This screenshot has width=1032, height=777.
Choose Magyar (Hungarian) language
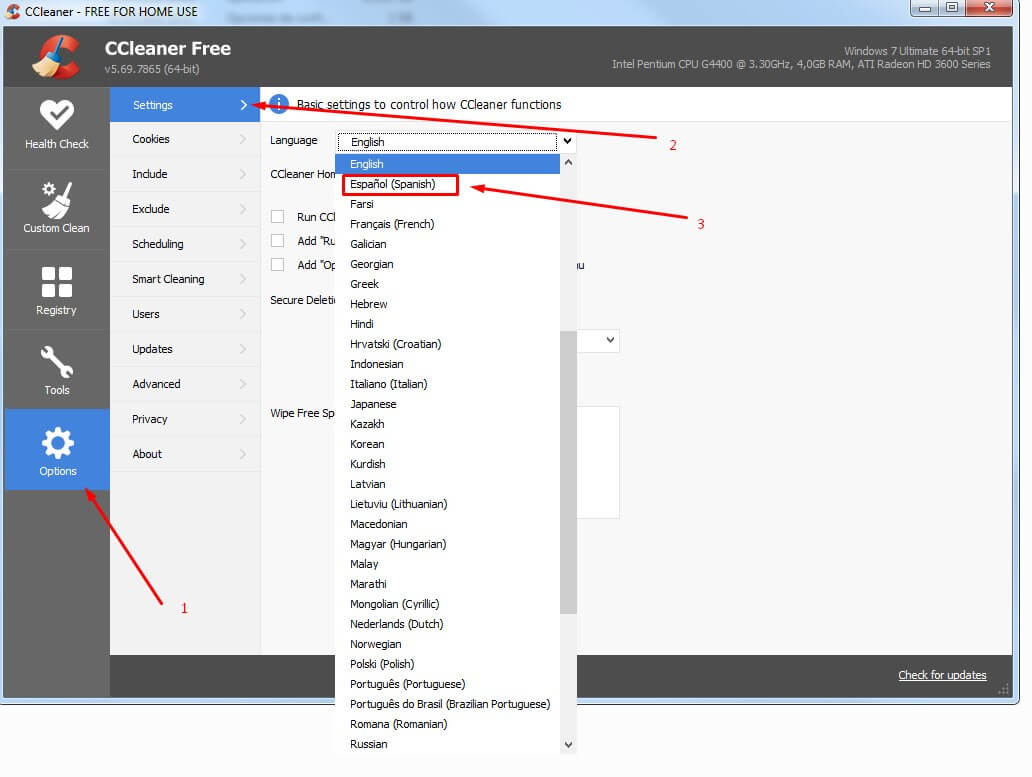pyautogui.click(x=448, y=544)
